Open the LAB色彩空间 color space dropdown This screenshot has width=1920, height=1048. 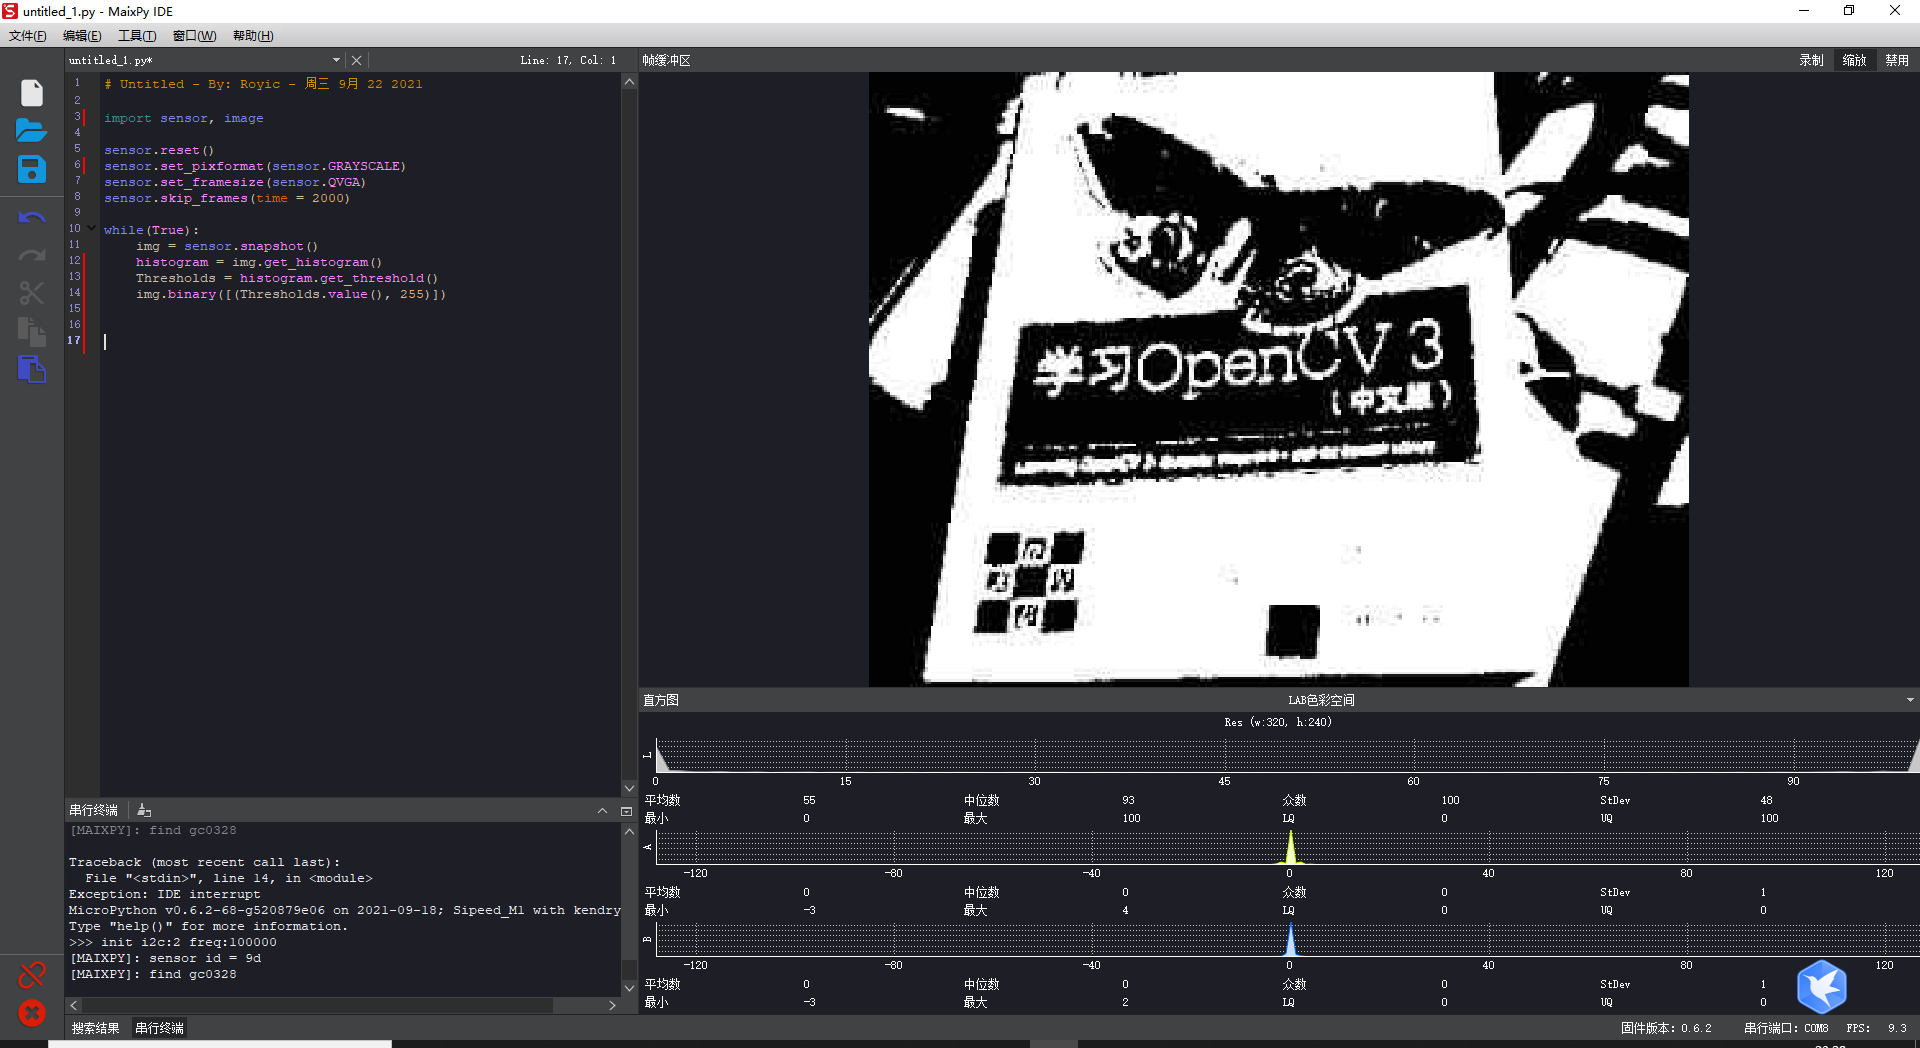[1909, 700]
